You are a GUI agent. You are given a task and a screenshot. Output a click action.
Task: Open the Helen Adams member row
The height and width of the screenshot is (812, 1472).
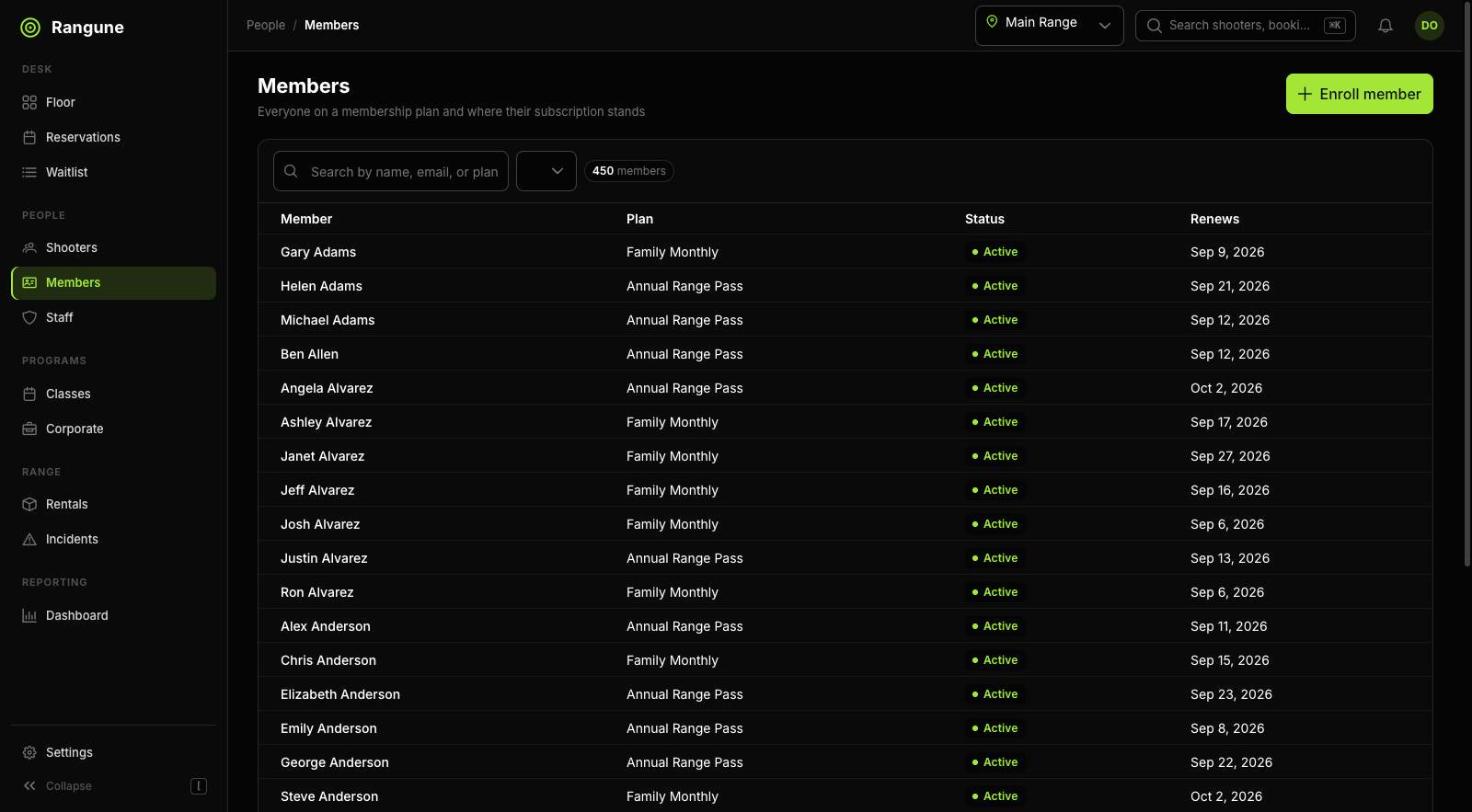pos(845,286)
